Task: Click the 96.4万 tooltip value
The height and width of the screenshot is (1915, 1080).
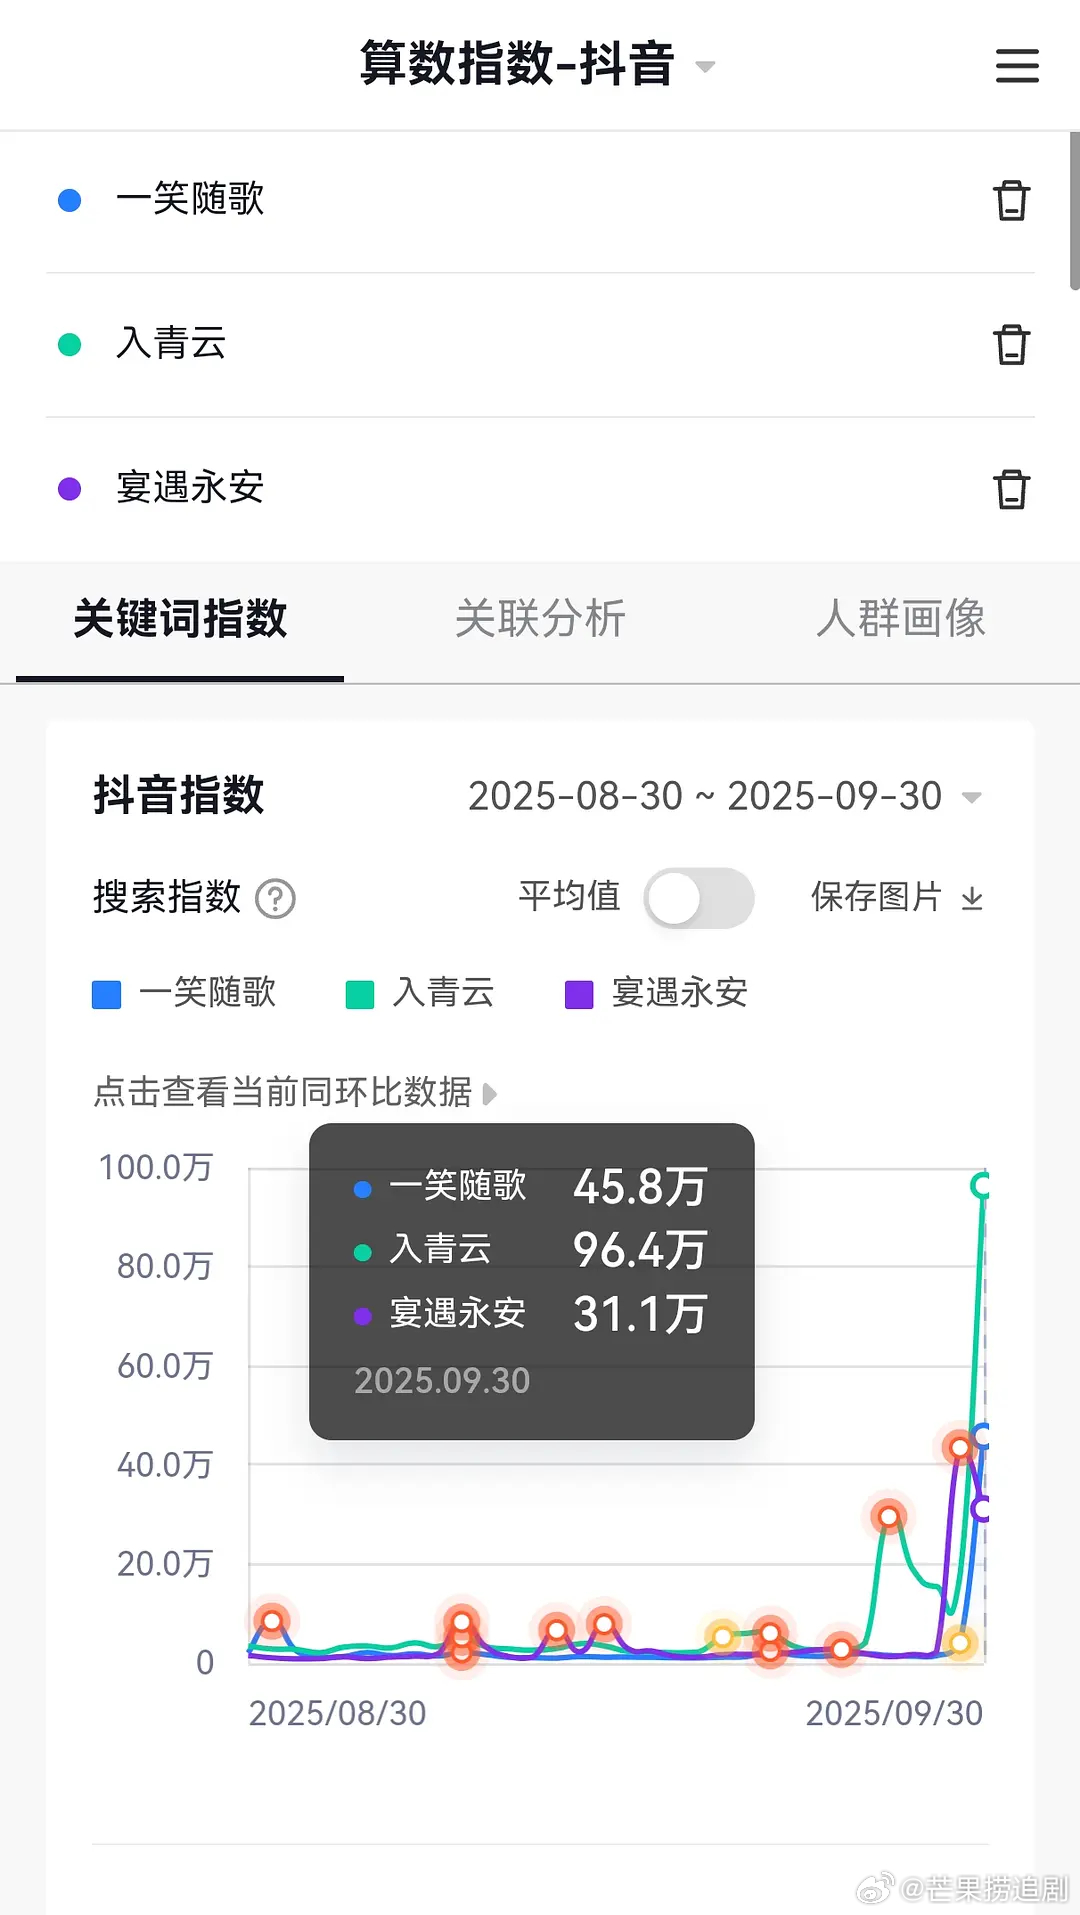Action: tap(640, 1250)
